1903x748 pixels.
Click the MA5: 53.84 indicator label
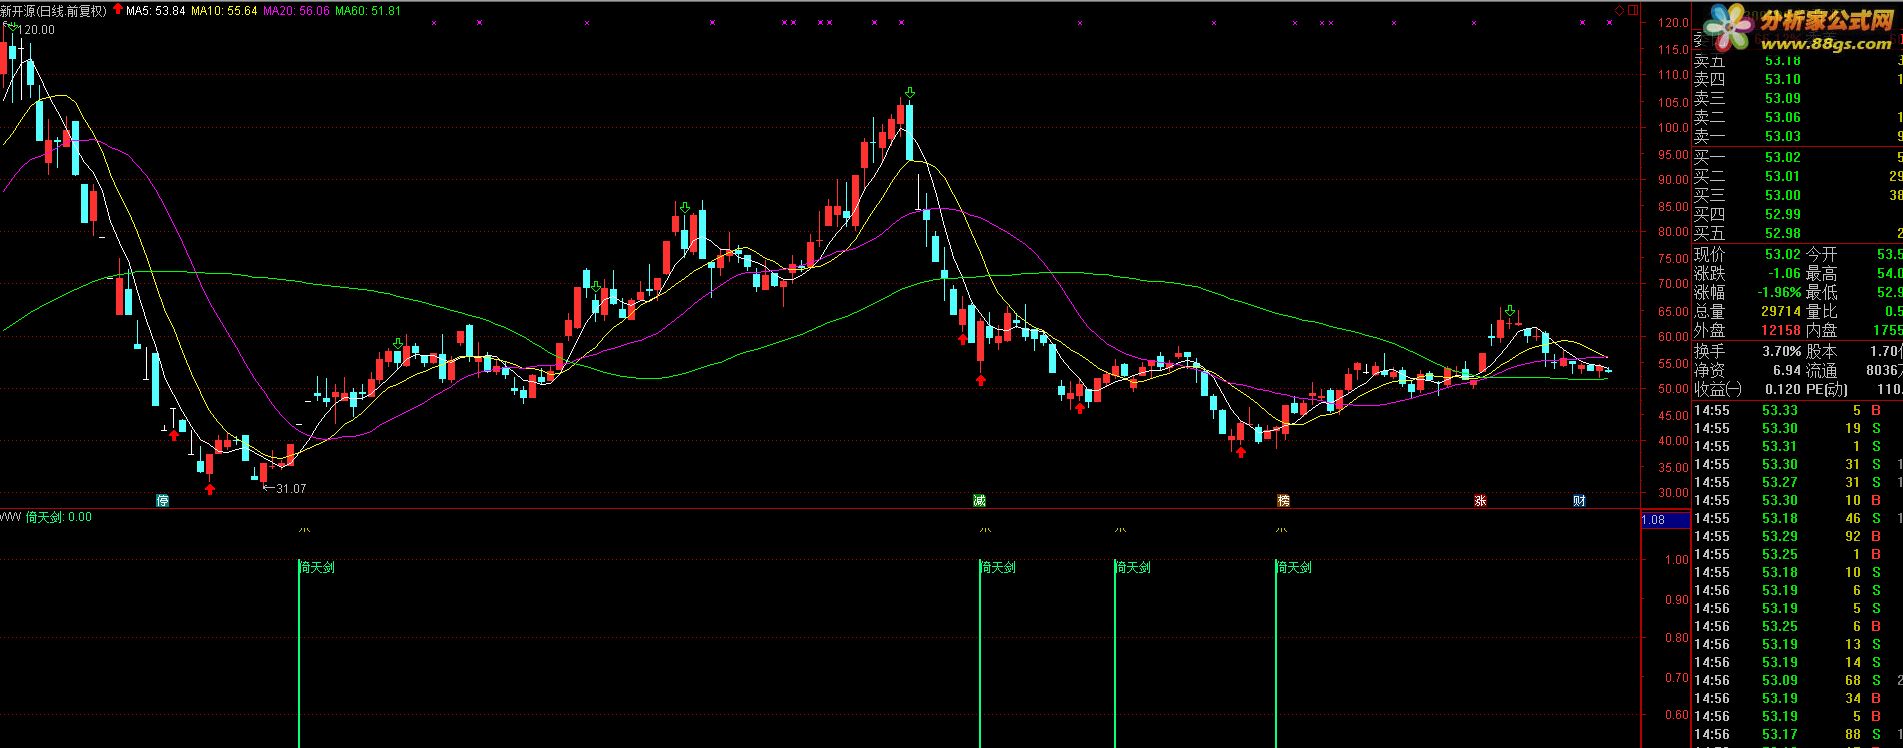[x=156, y=11]
